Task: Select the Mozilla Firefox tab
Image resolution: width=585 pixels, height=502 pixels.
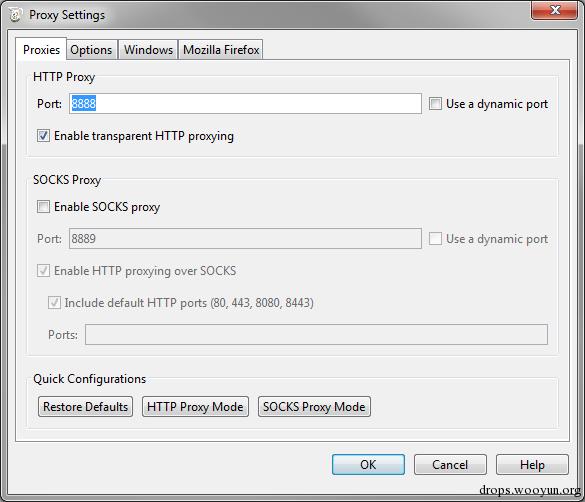Action: tap(221, 50)
